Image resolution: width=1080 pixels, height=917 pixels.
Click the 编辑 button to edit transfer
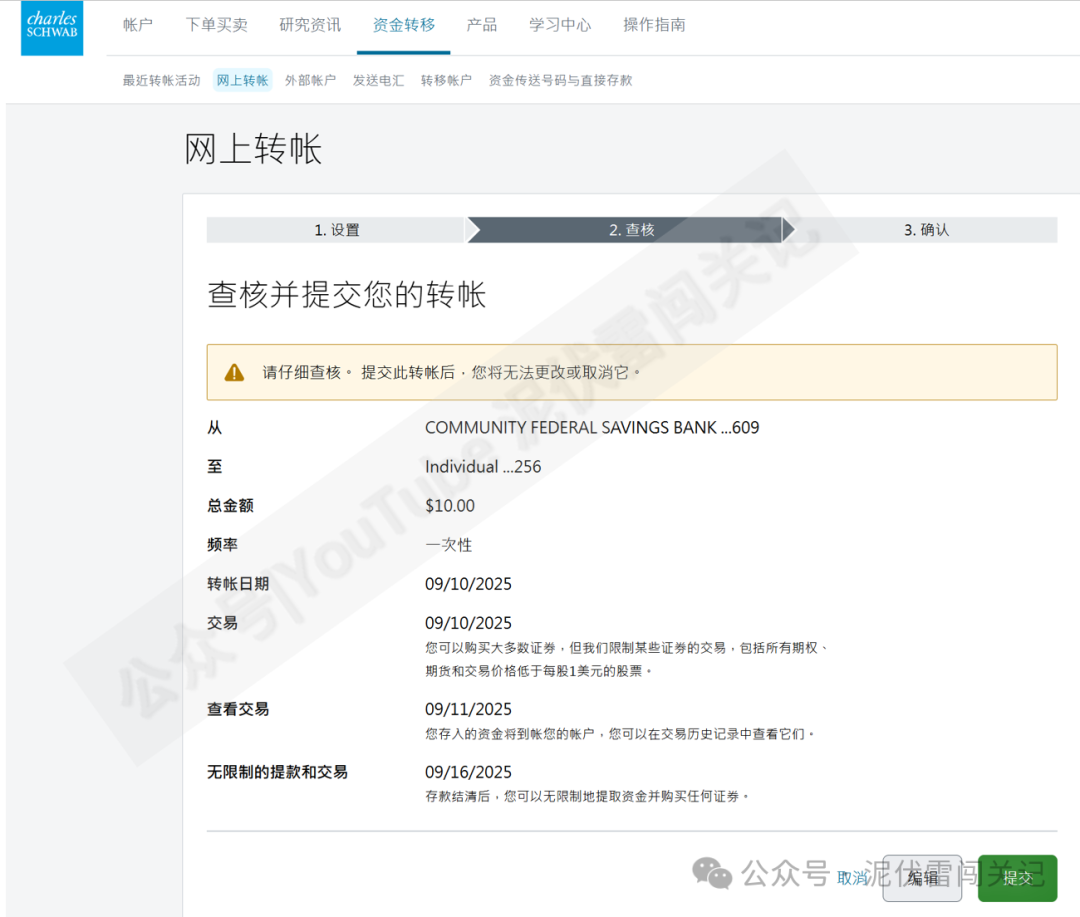(921, 879)
